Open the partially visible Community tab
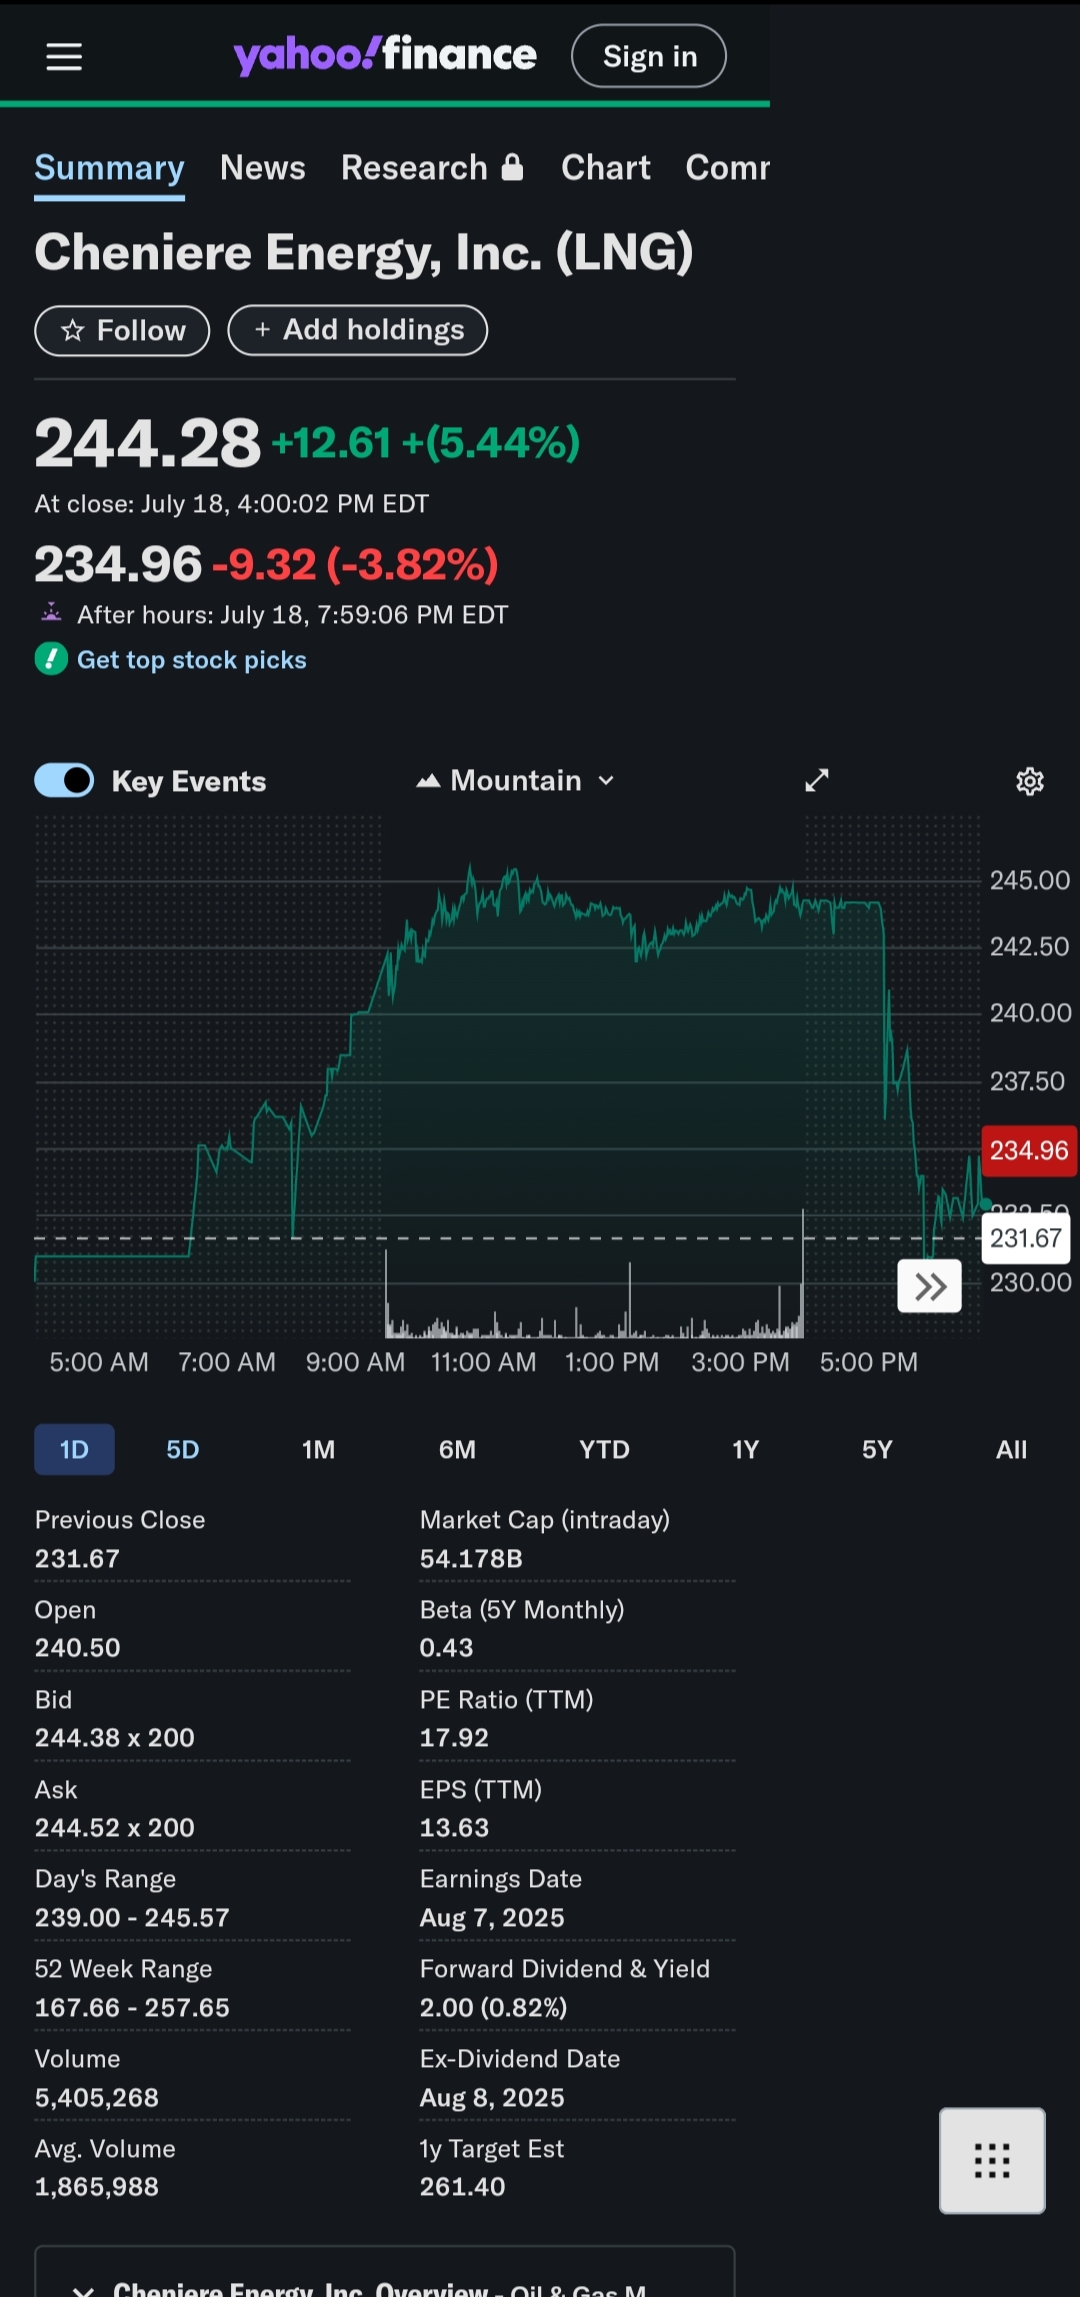Viewport: 1080px width, 2297px height. (x=728, y=168)
